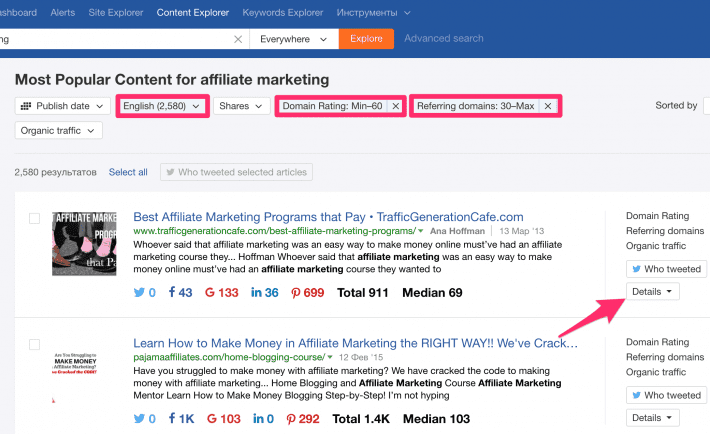Open the Best Affiliate Marketing Programs thumbnail
The image size is (710, 434).
pos(84,243)
